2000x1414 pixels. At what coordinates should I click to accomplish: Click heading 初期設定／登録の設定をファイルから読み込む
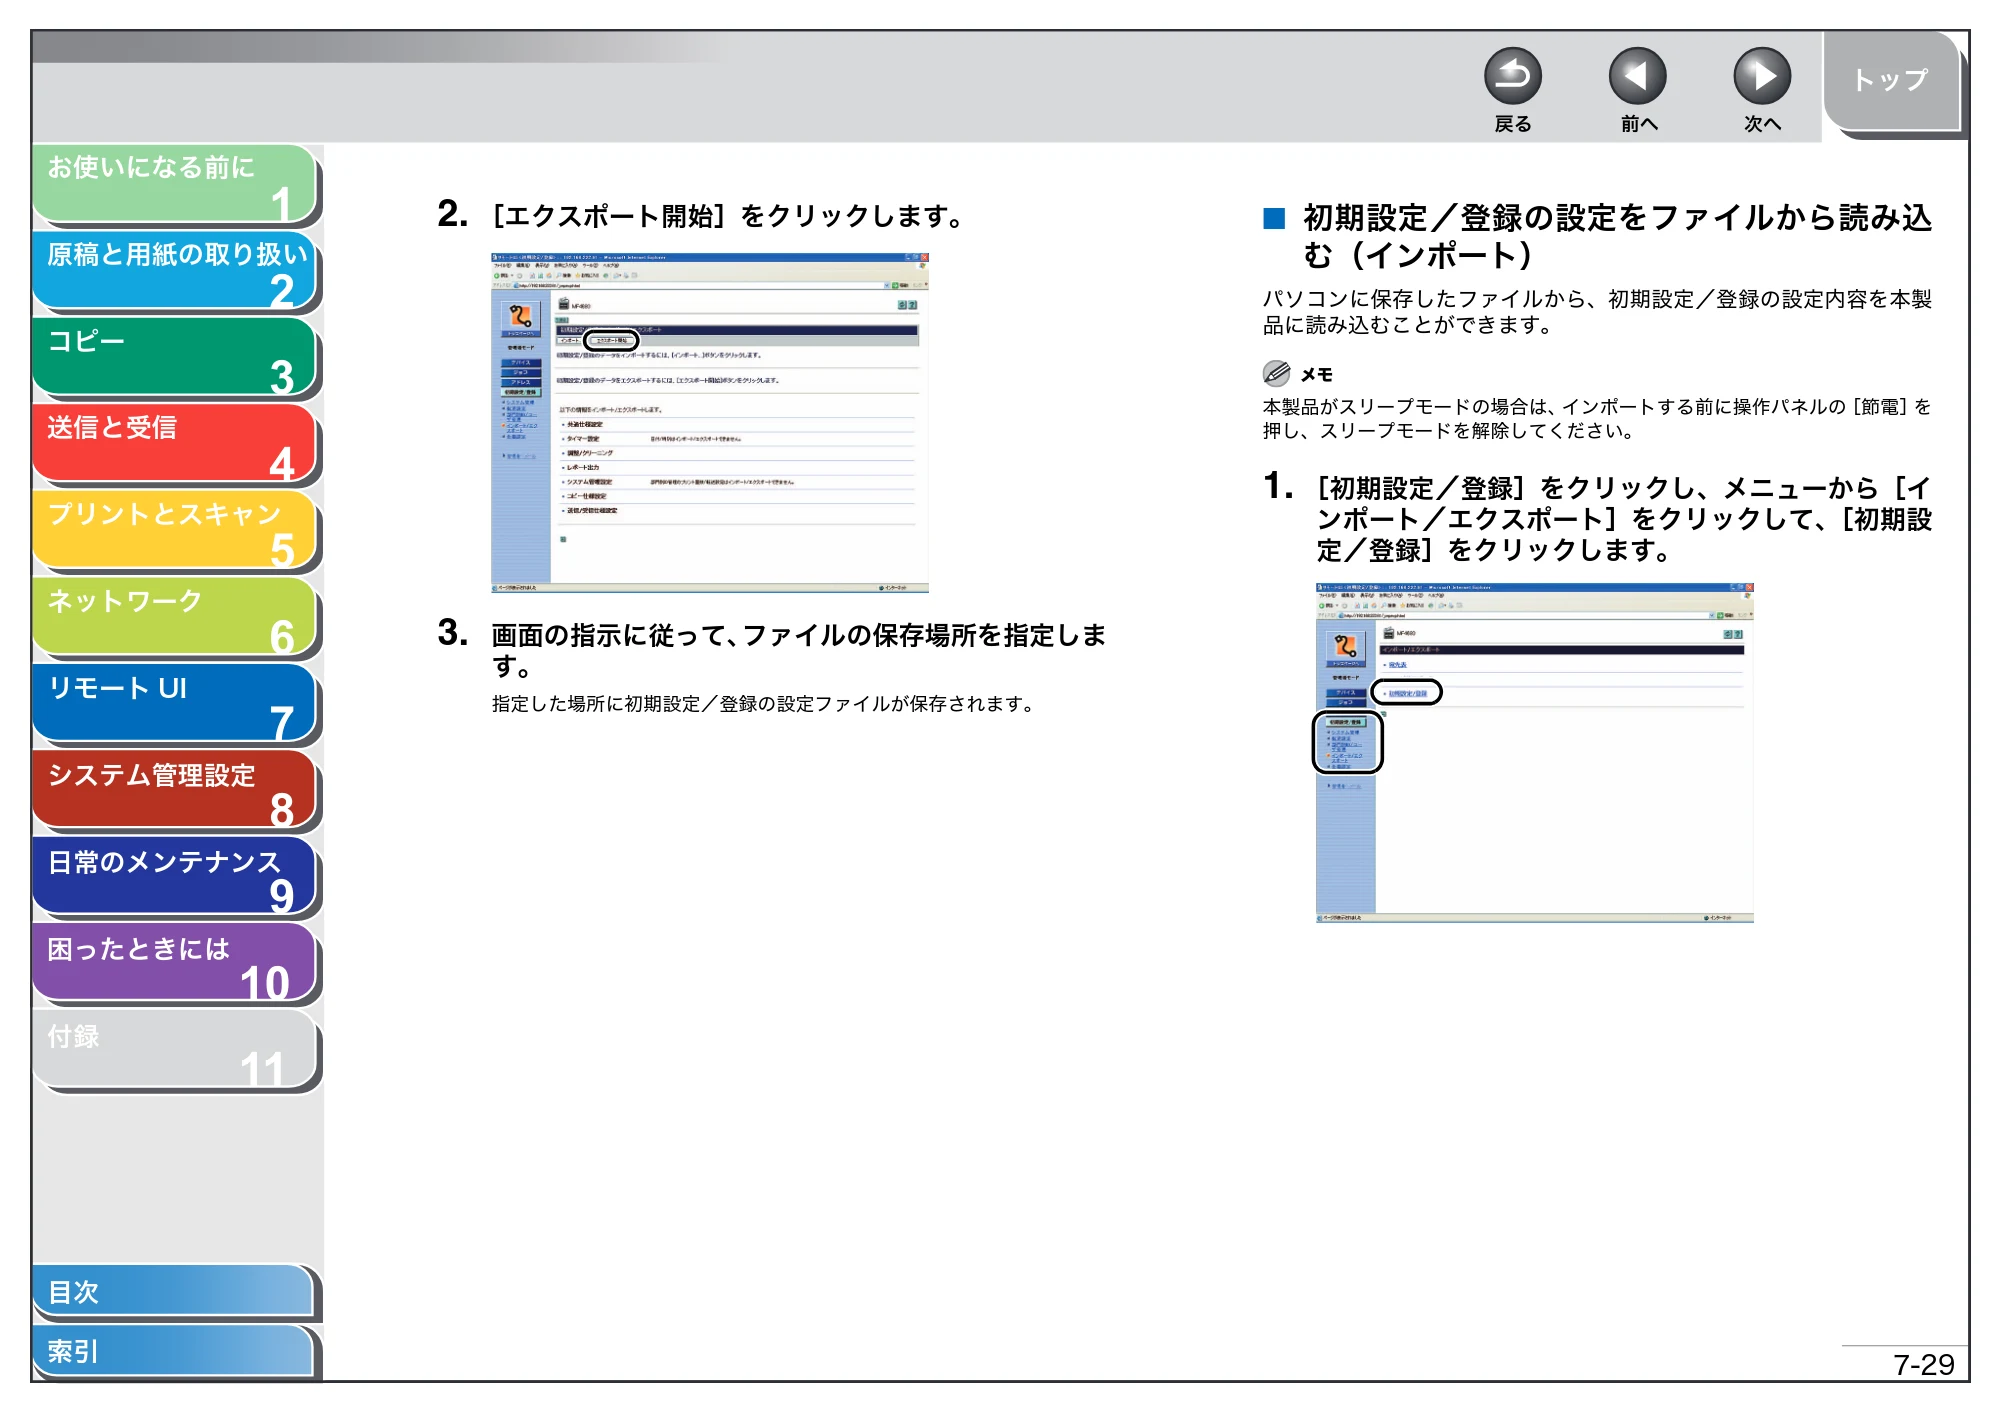coord(1617,236)
